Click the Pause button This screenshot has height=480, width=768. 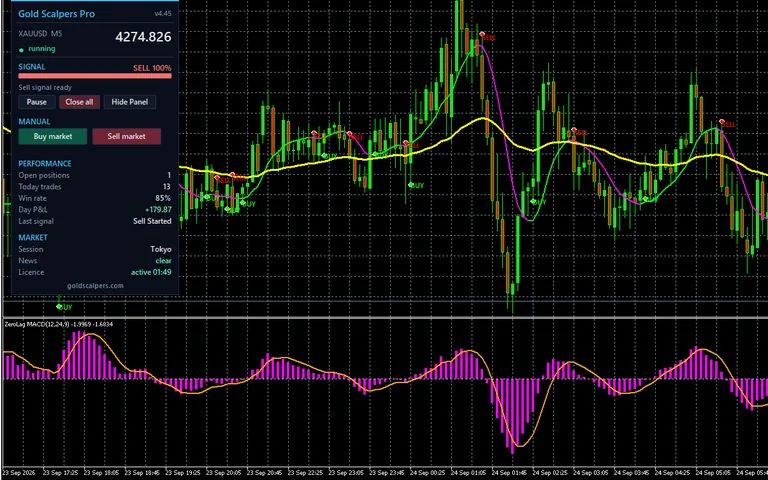37,102
